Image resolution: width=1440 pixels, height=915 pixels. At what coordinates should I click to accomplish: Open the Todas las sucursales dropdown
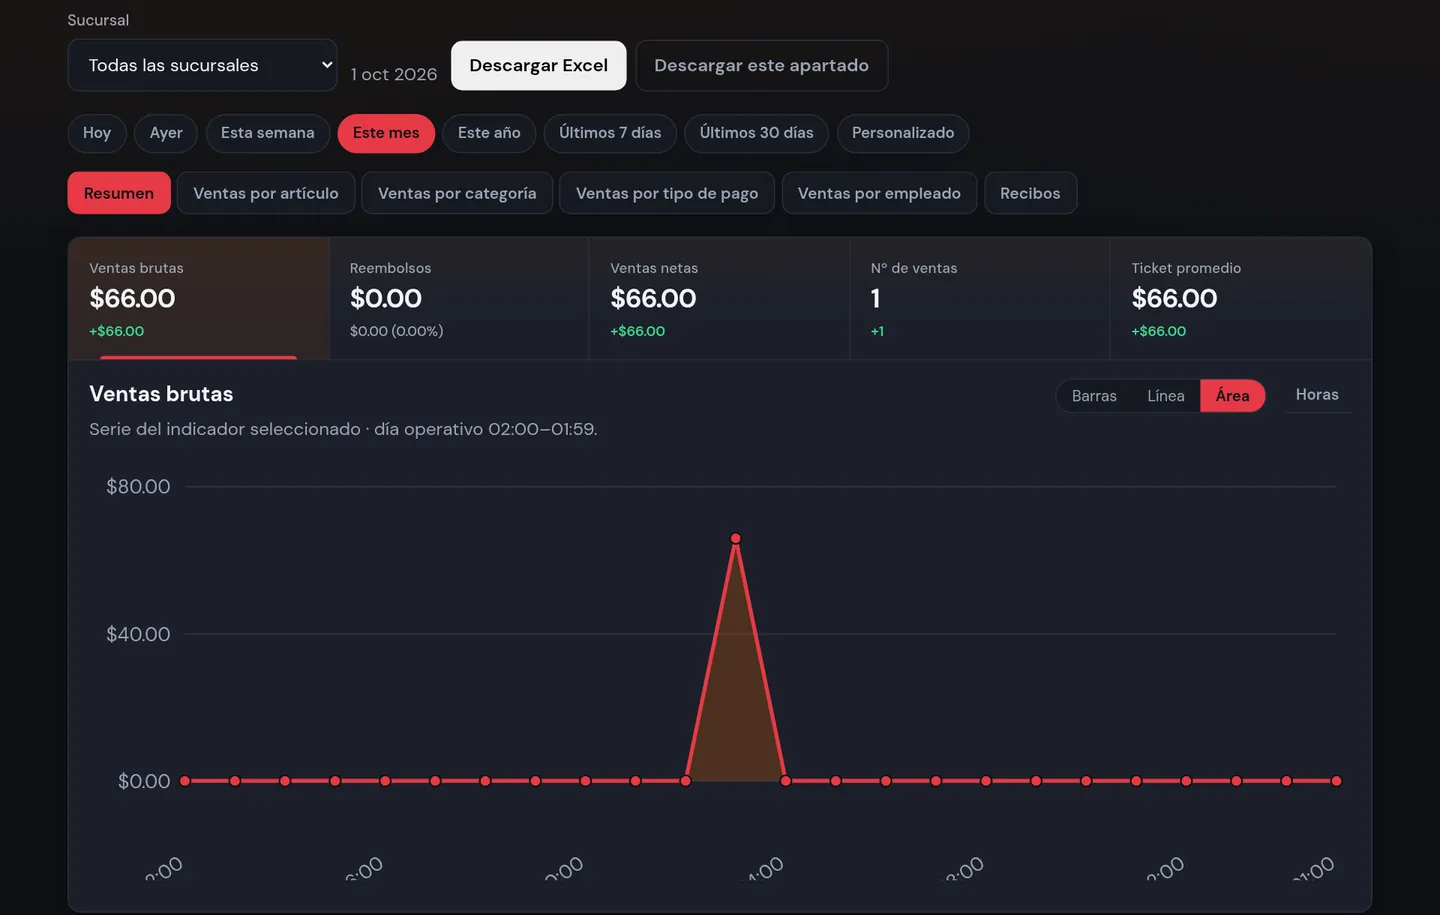202,65
